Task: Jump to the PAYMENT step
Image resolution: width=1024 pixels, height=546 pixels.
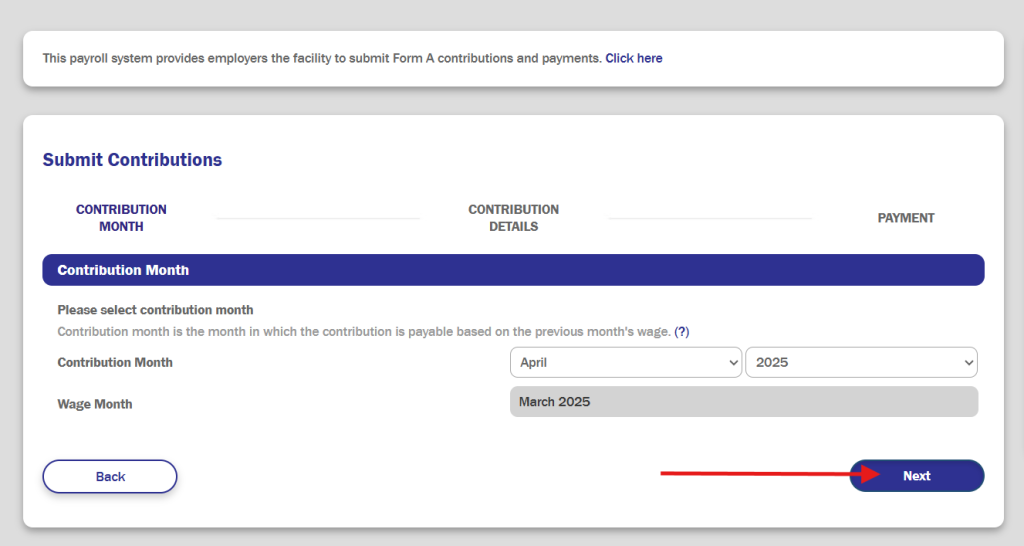Action: coord(906,218)
